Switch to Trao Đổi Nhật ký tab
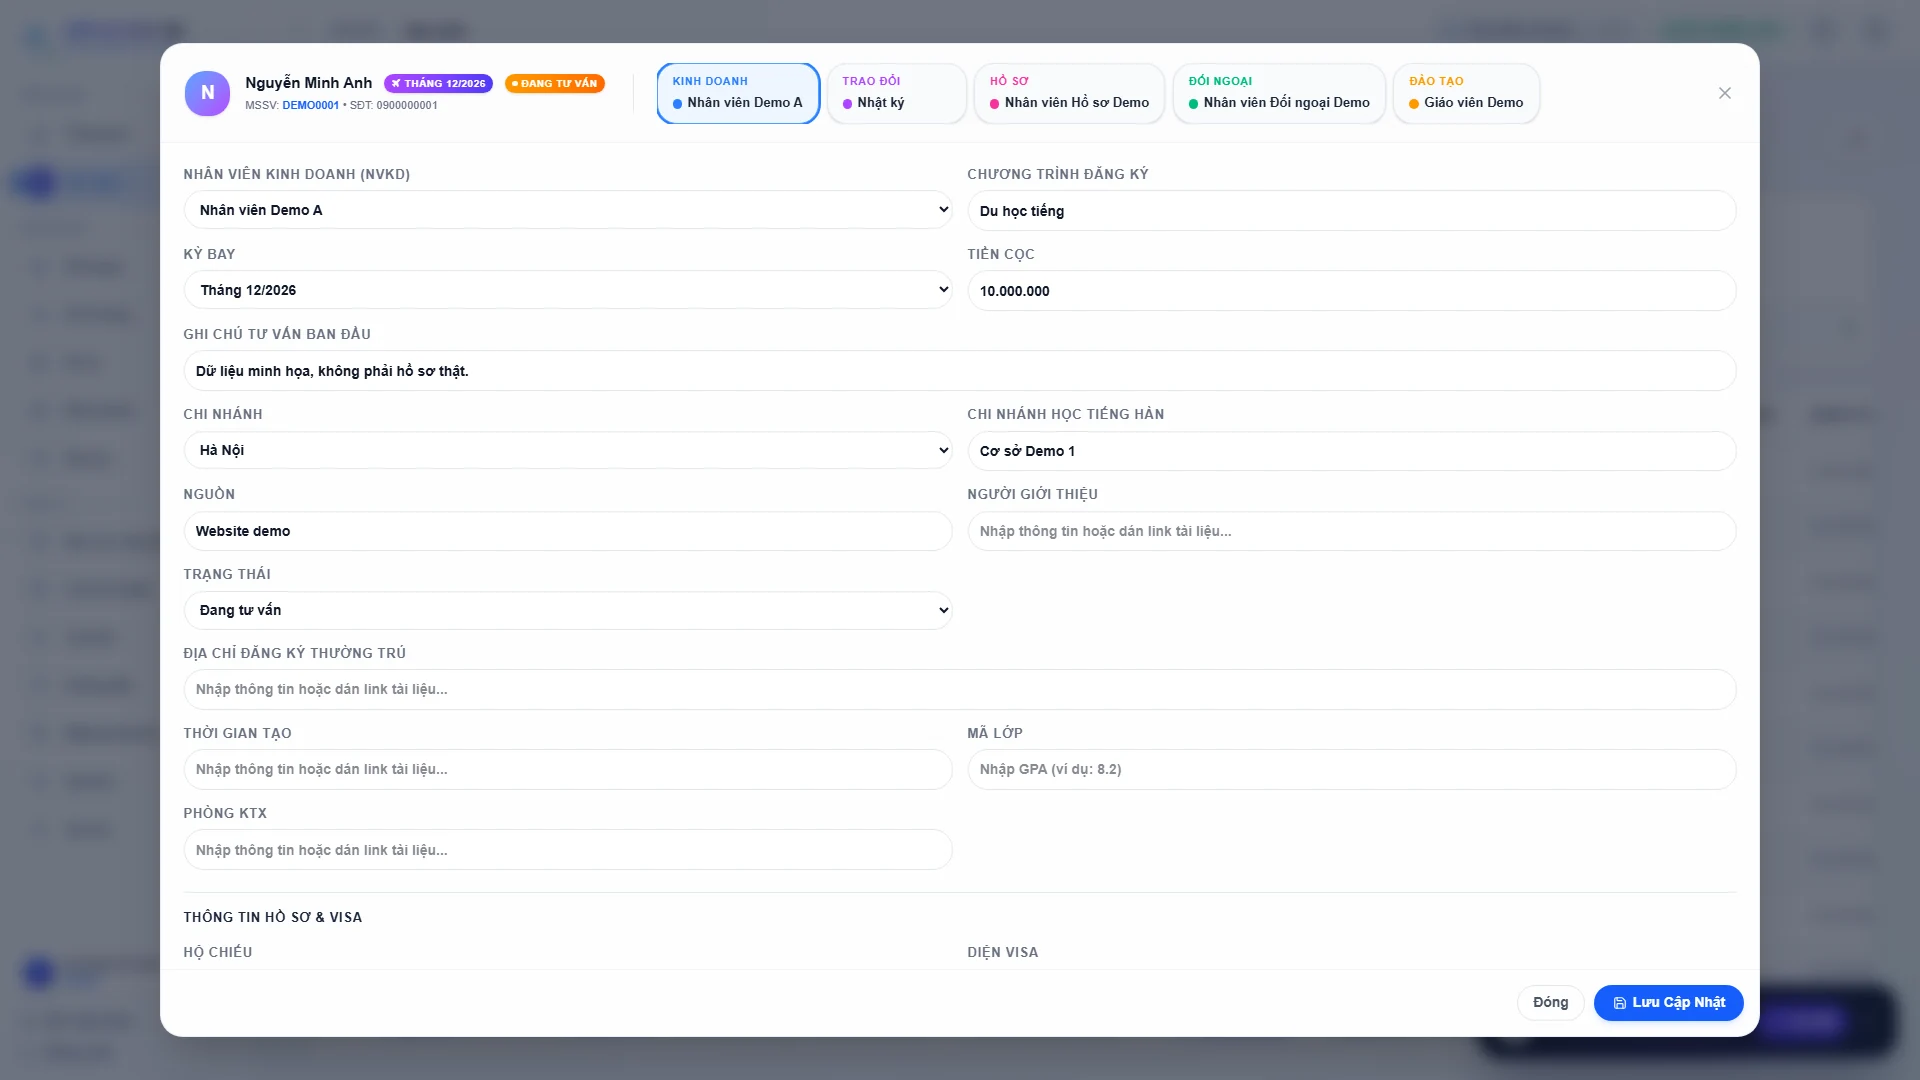 pos(896,93)
